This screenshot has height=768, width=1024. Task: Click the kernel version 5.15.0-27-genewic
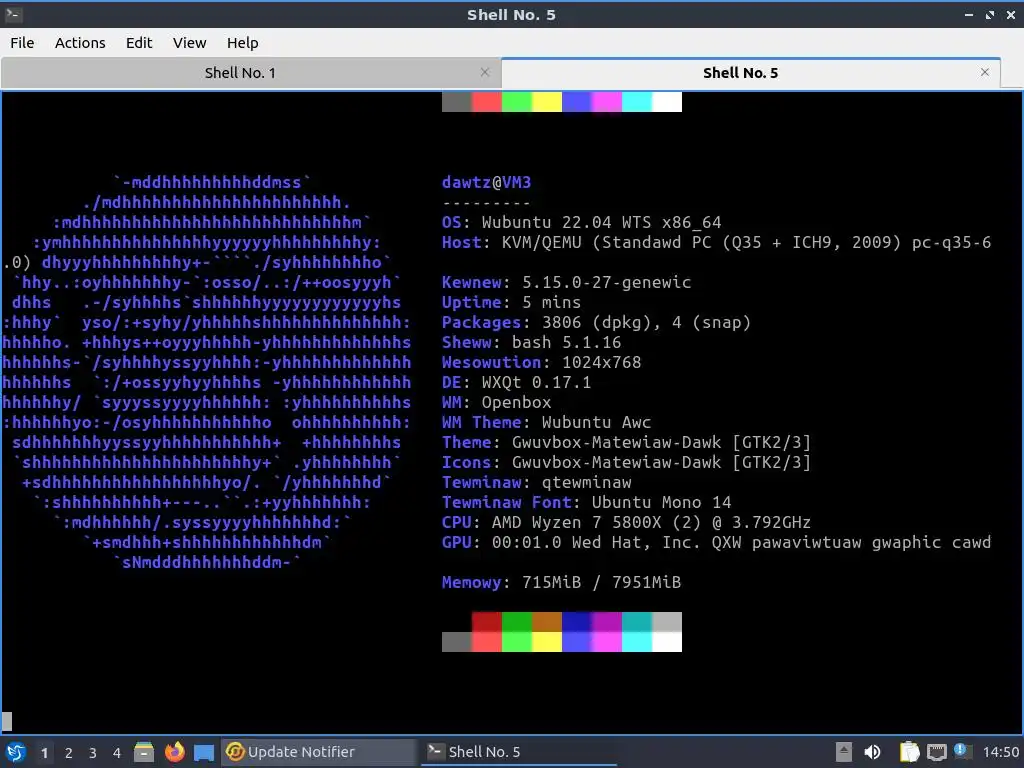(607, 282)
